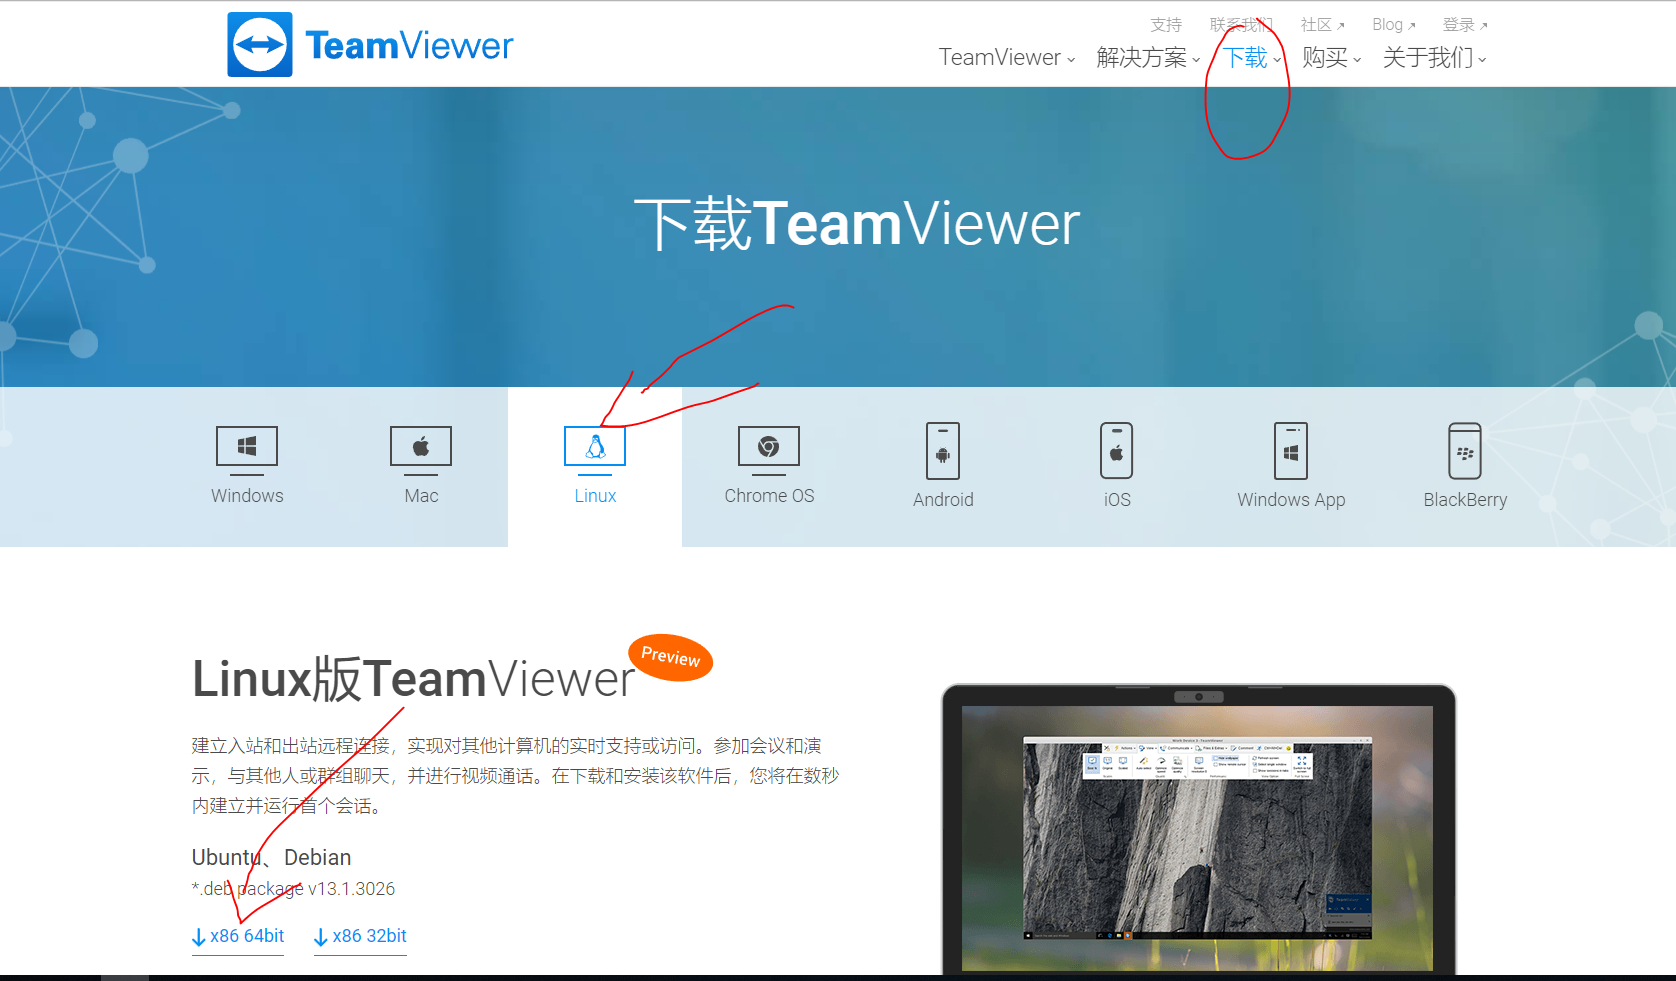Image resolution: width=1676 pixels, height=981 pixels.
Task: Click the *.deb package v13.1.3026 text
Action: click(293, 889)
